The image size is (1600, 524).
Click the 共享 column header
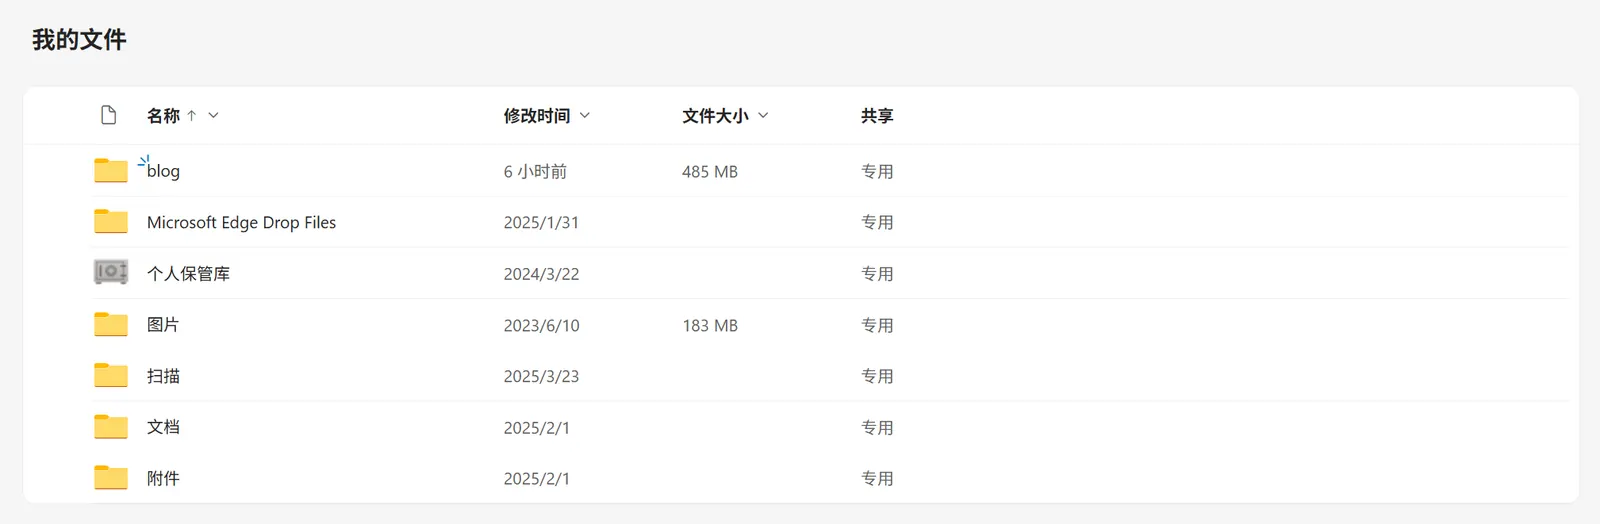(x=877, y=116)
